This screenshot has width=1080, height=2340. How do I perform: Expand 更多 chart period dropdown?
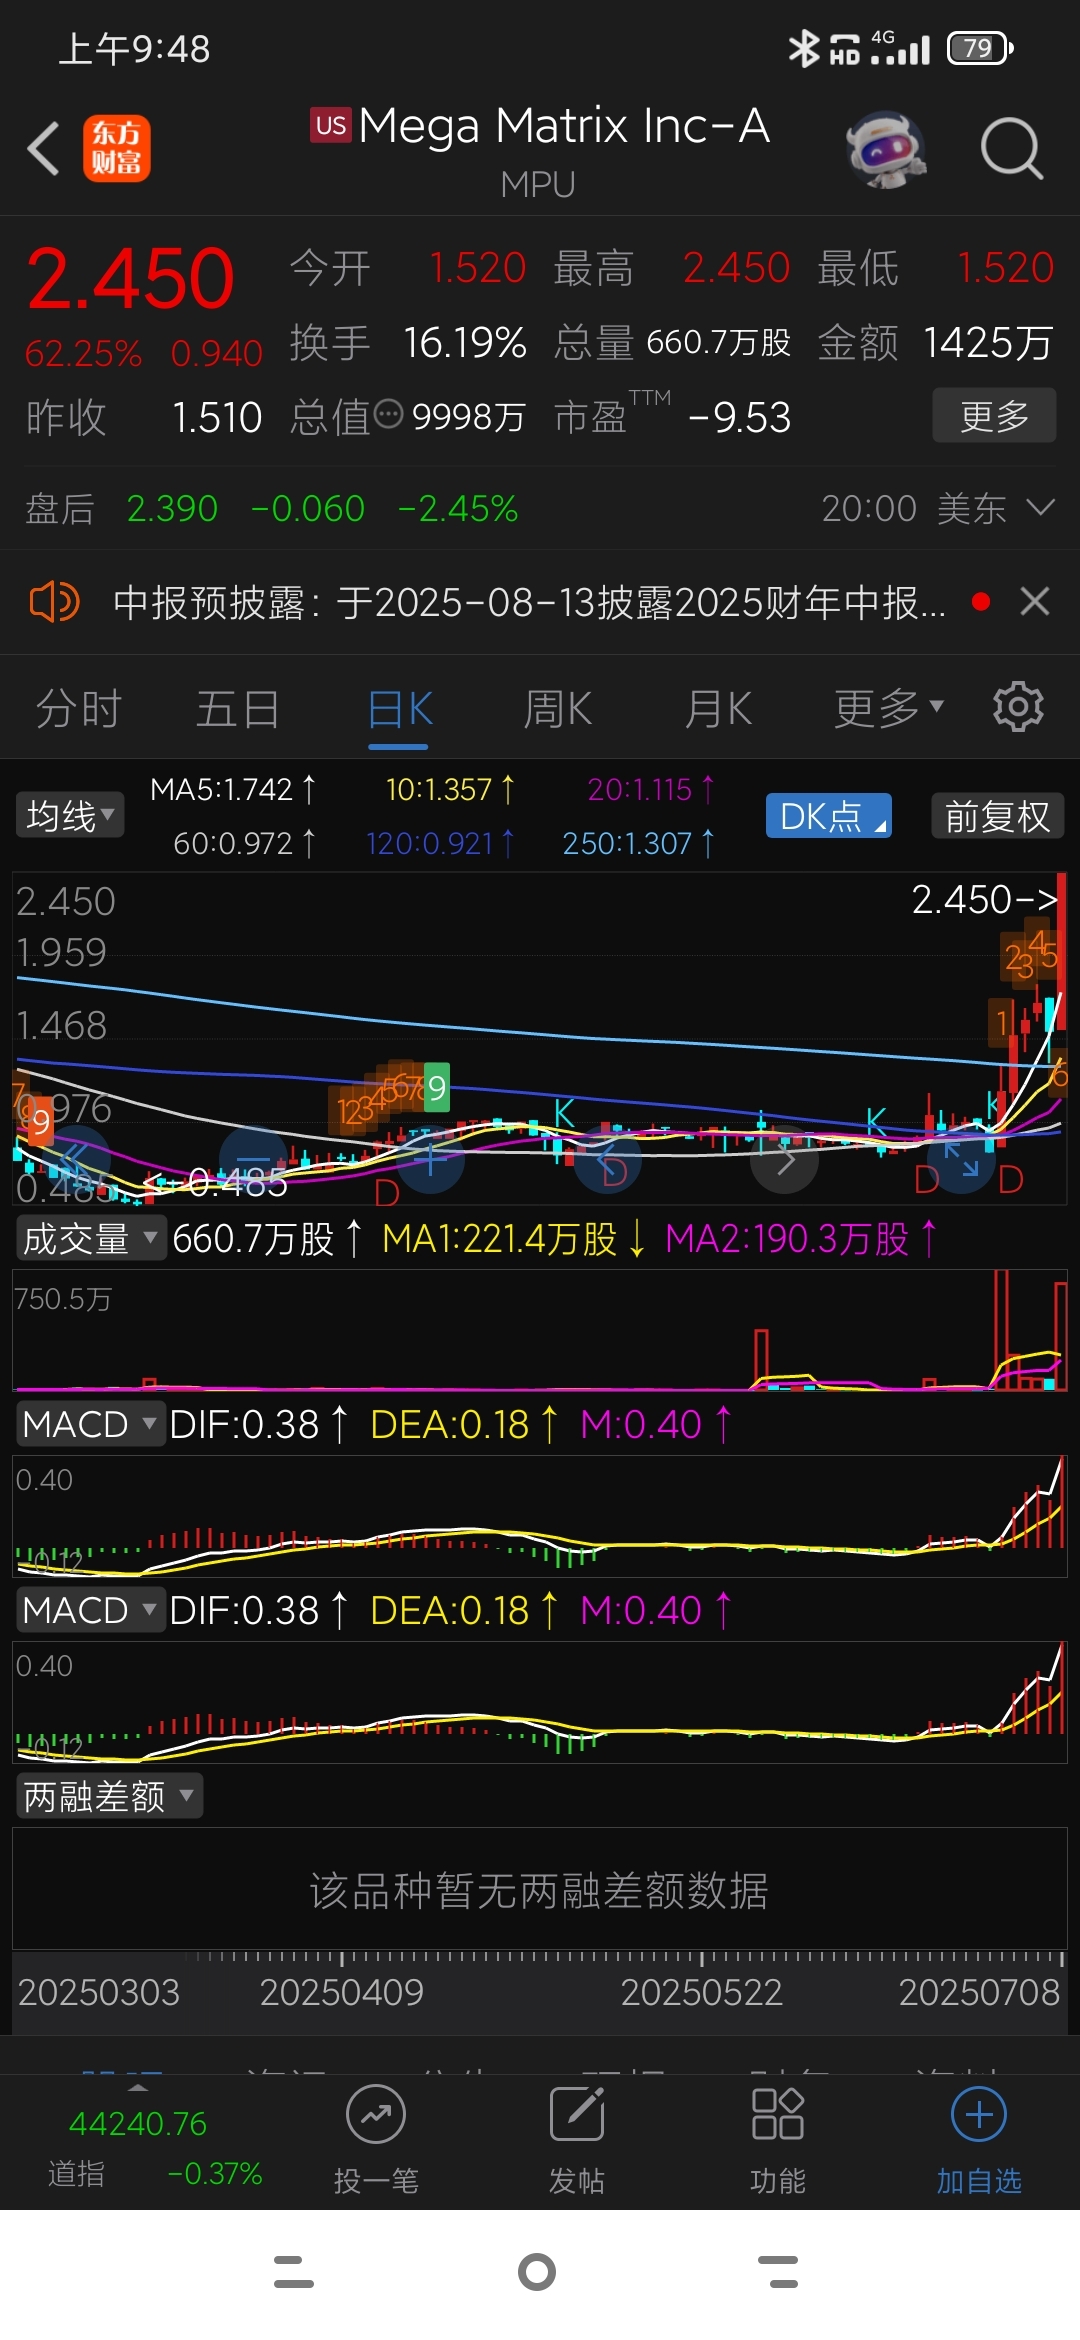coord(889,707)
